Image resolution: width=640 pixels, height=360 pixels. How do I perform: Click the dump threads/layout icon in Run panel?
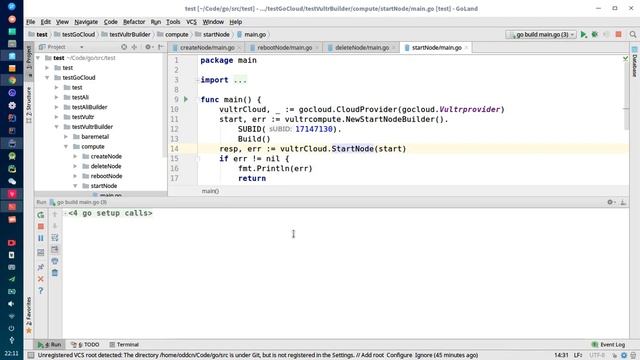pyautogui.click(x=41, y=253)
